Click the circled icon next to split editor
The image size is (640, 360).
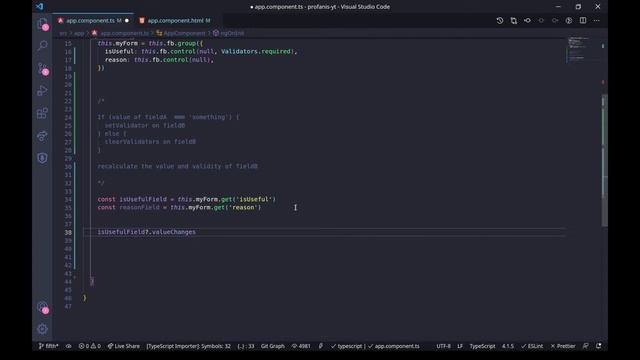pos(569,20)
